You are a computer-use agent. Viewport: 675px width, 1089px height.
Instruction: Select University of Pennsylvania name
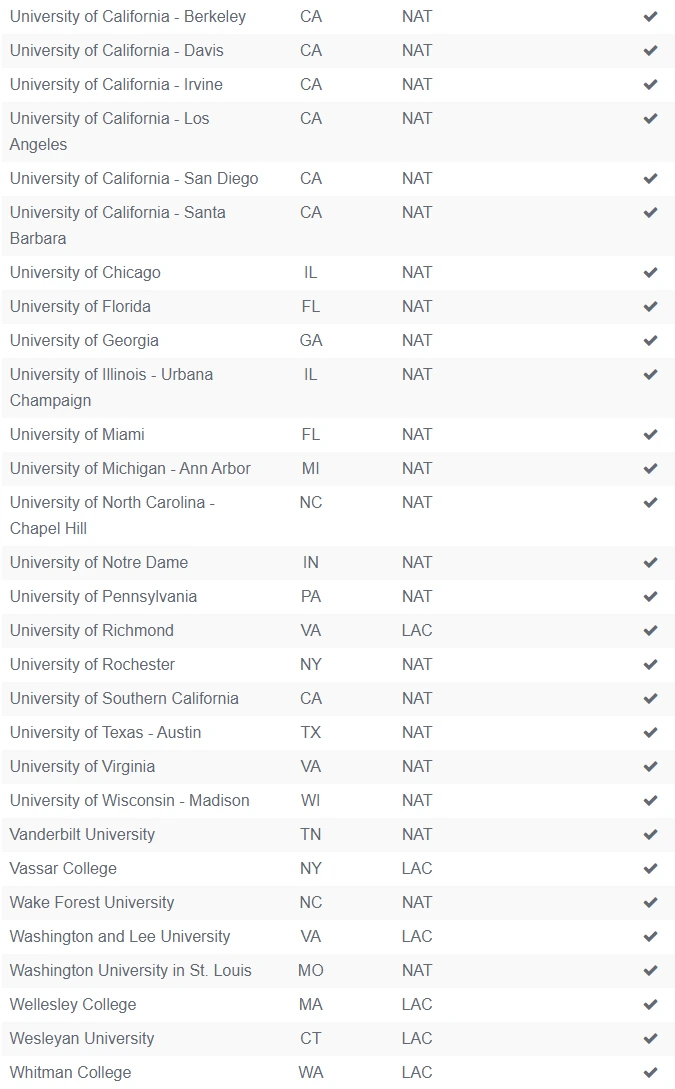tap(103, 596)
